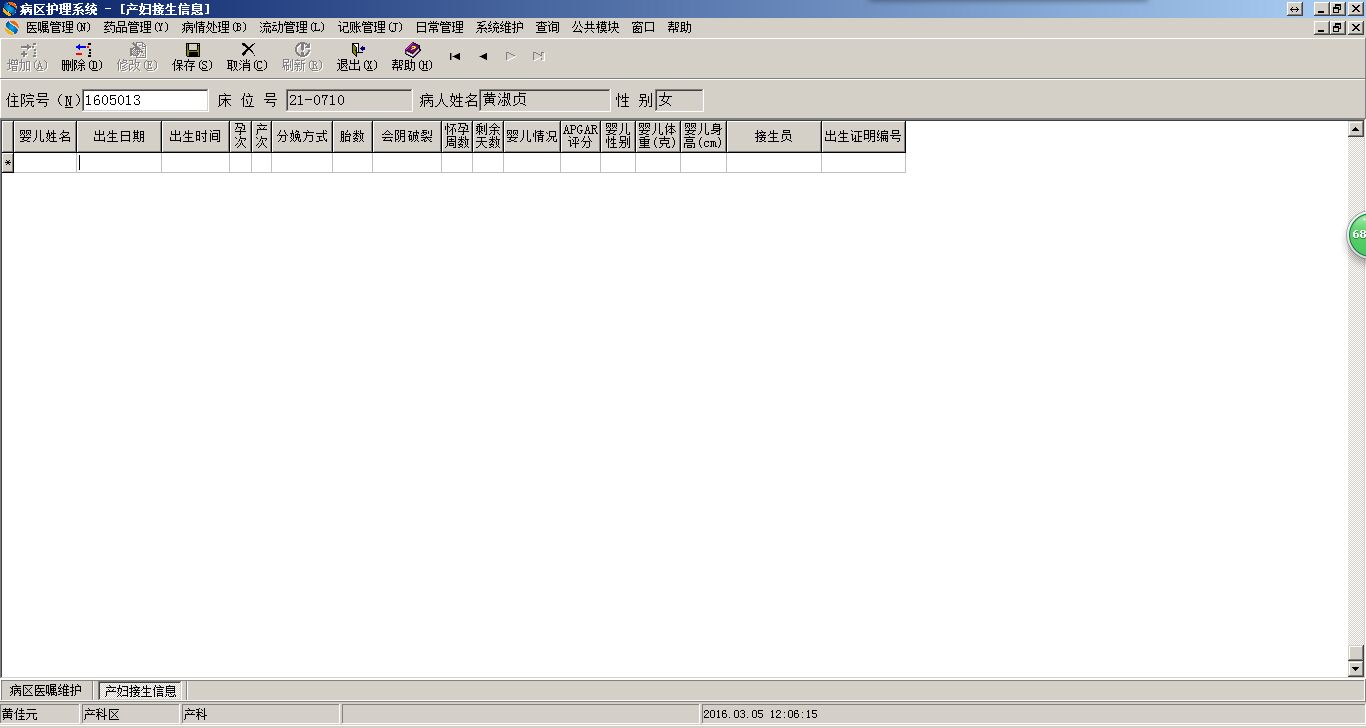1366x728 pixels.
Task: Click the 增加 (Add) toolbar icon
Action: click(27, 57)
